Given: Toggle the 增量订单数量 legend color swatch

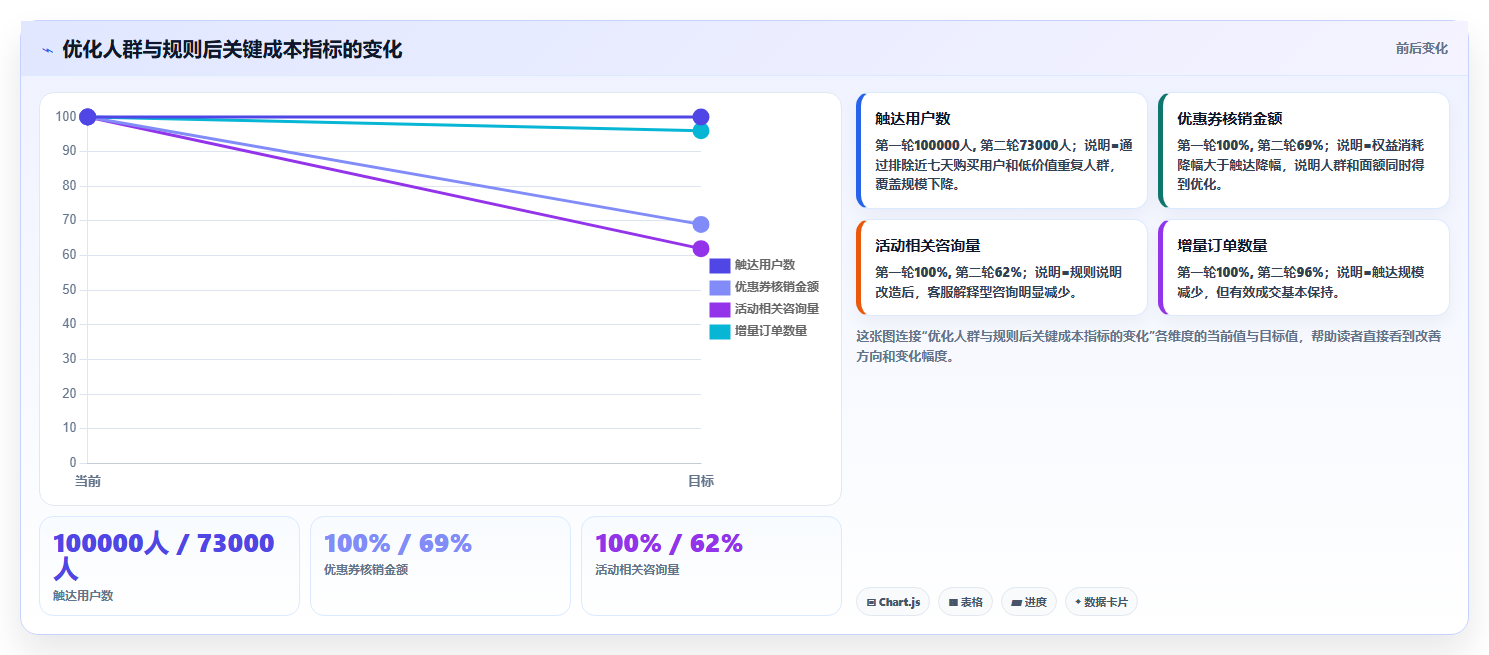Looking at the screenshot, I should click(x=720, y=331).
